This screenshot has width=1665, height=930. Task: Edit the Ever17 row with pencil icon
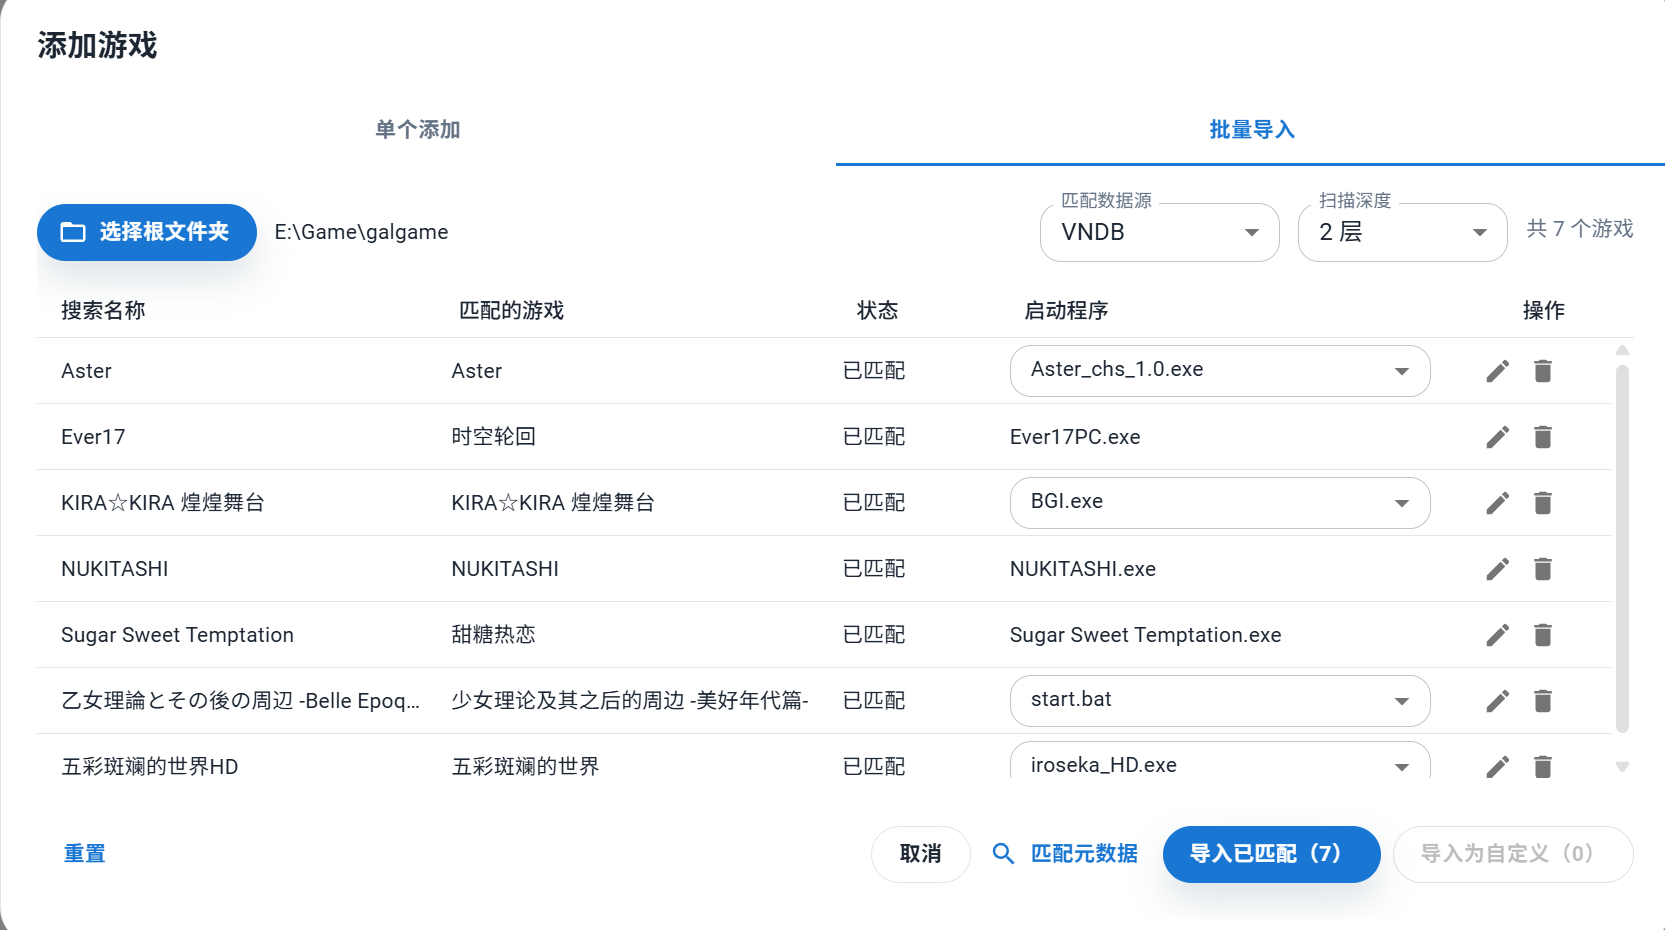click(1497, 437)
